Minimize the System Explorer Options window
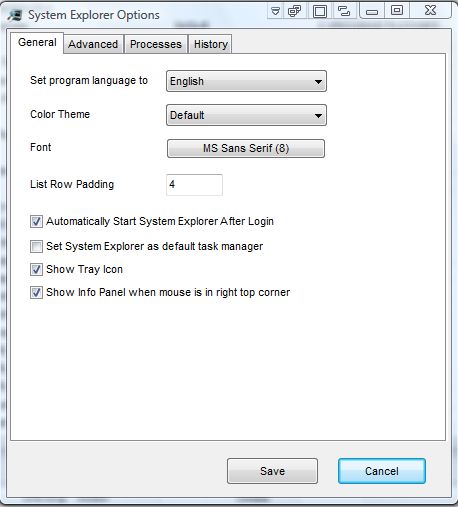The width and height of the screenshot is (458, 507). point(372,11)
